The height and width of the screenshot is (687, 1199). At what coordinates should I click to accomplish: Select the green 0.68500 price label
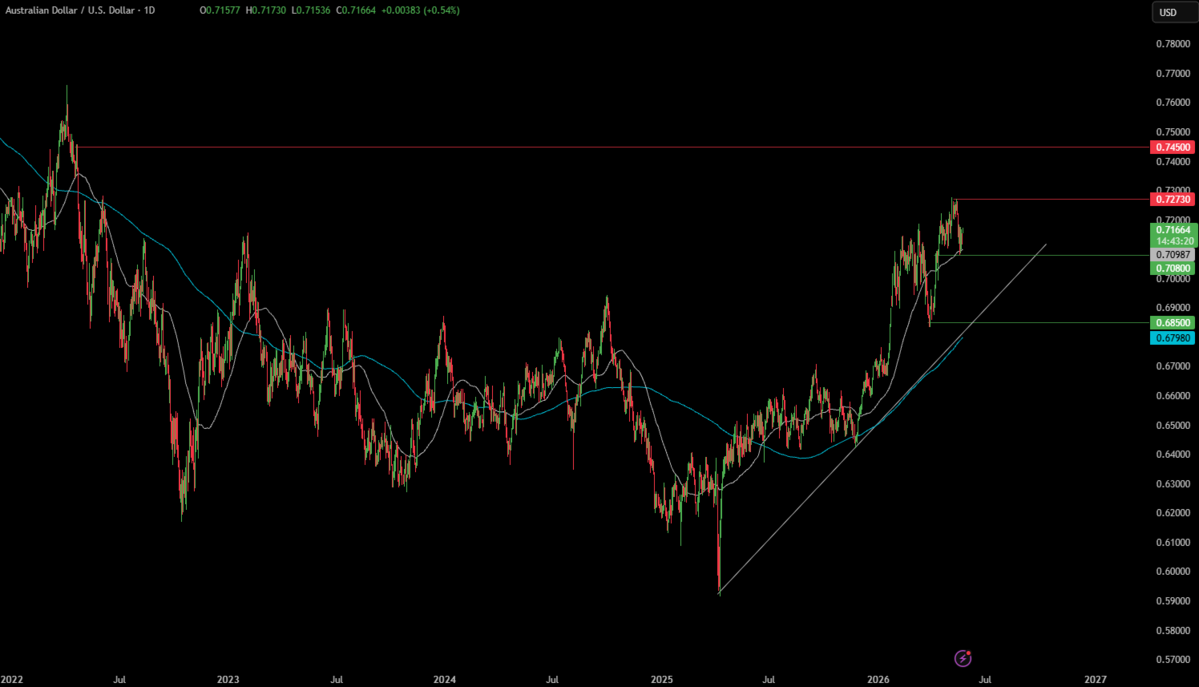(x=1172, y=323)
